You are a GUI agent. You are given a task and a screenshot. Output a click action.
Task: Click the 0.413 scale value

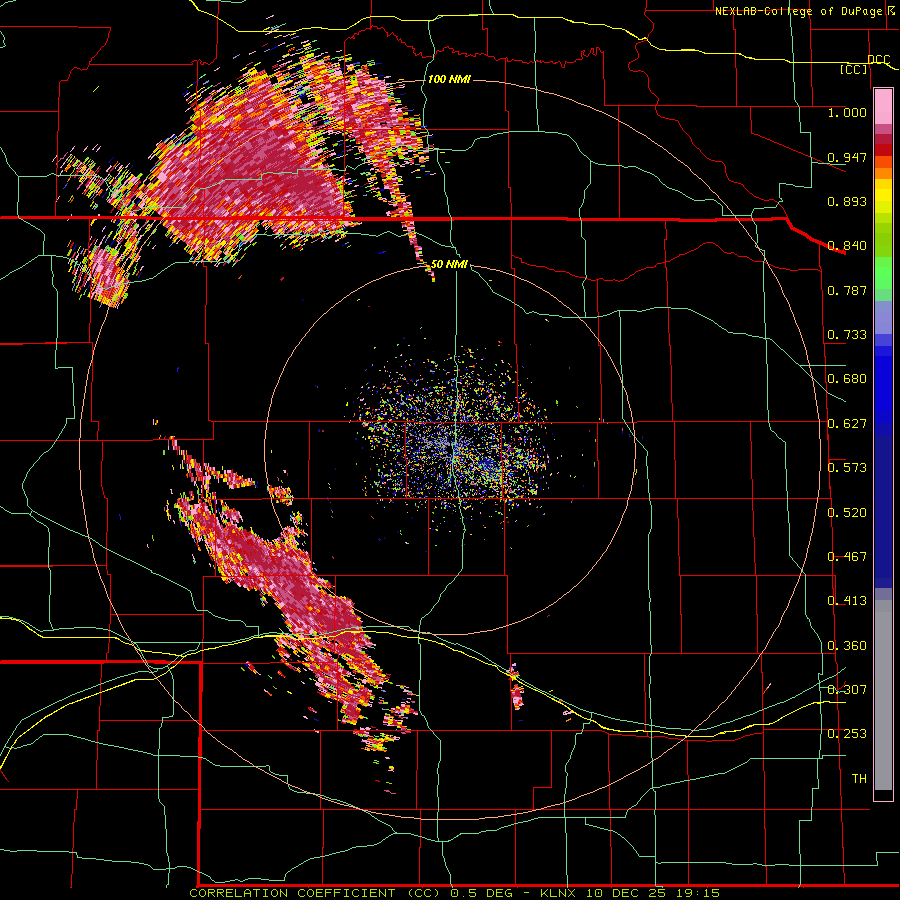847,600
